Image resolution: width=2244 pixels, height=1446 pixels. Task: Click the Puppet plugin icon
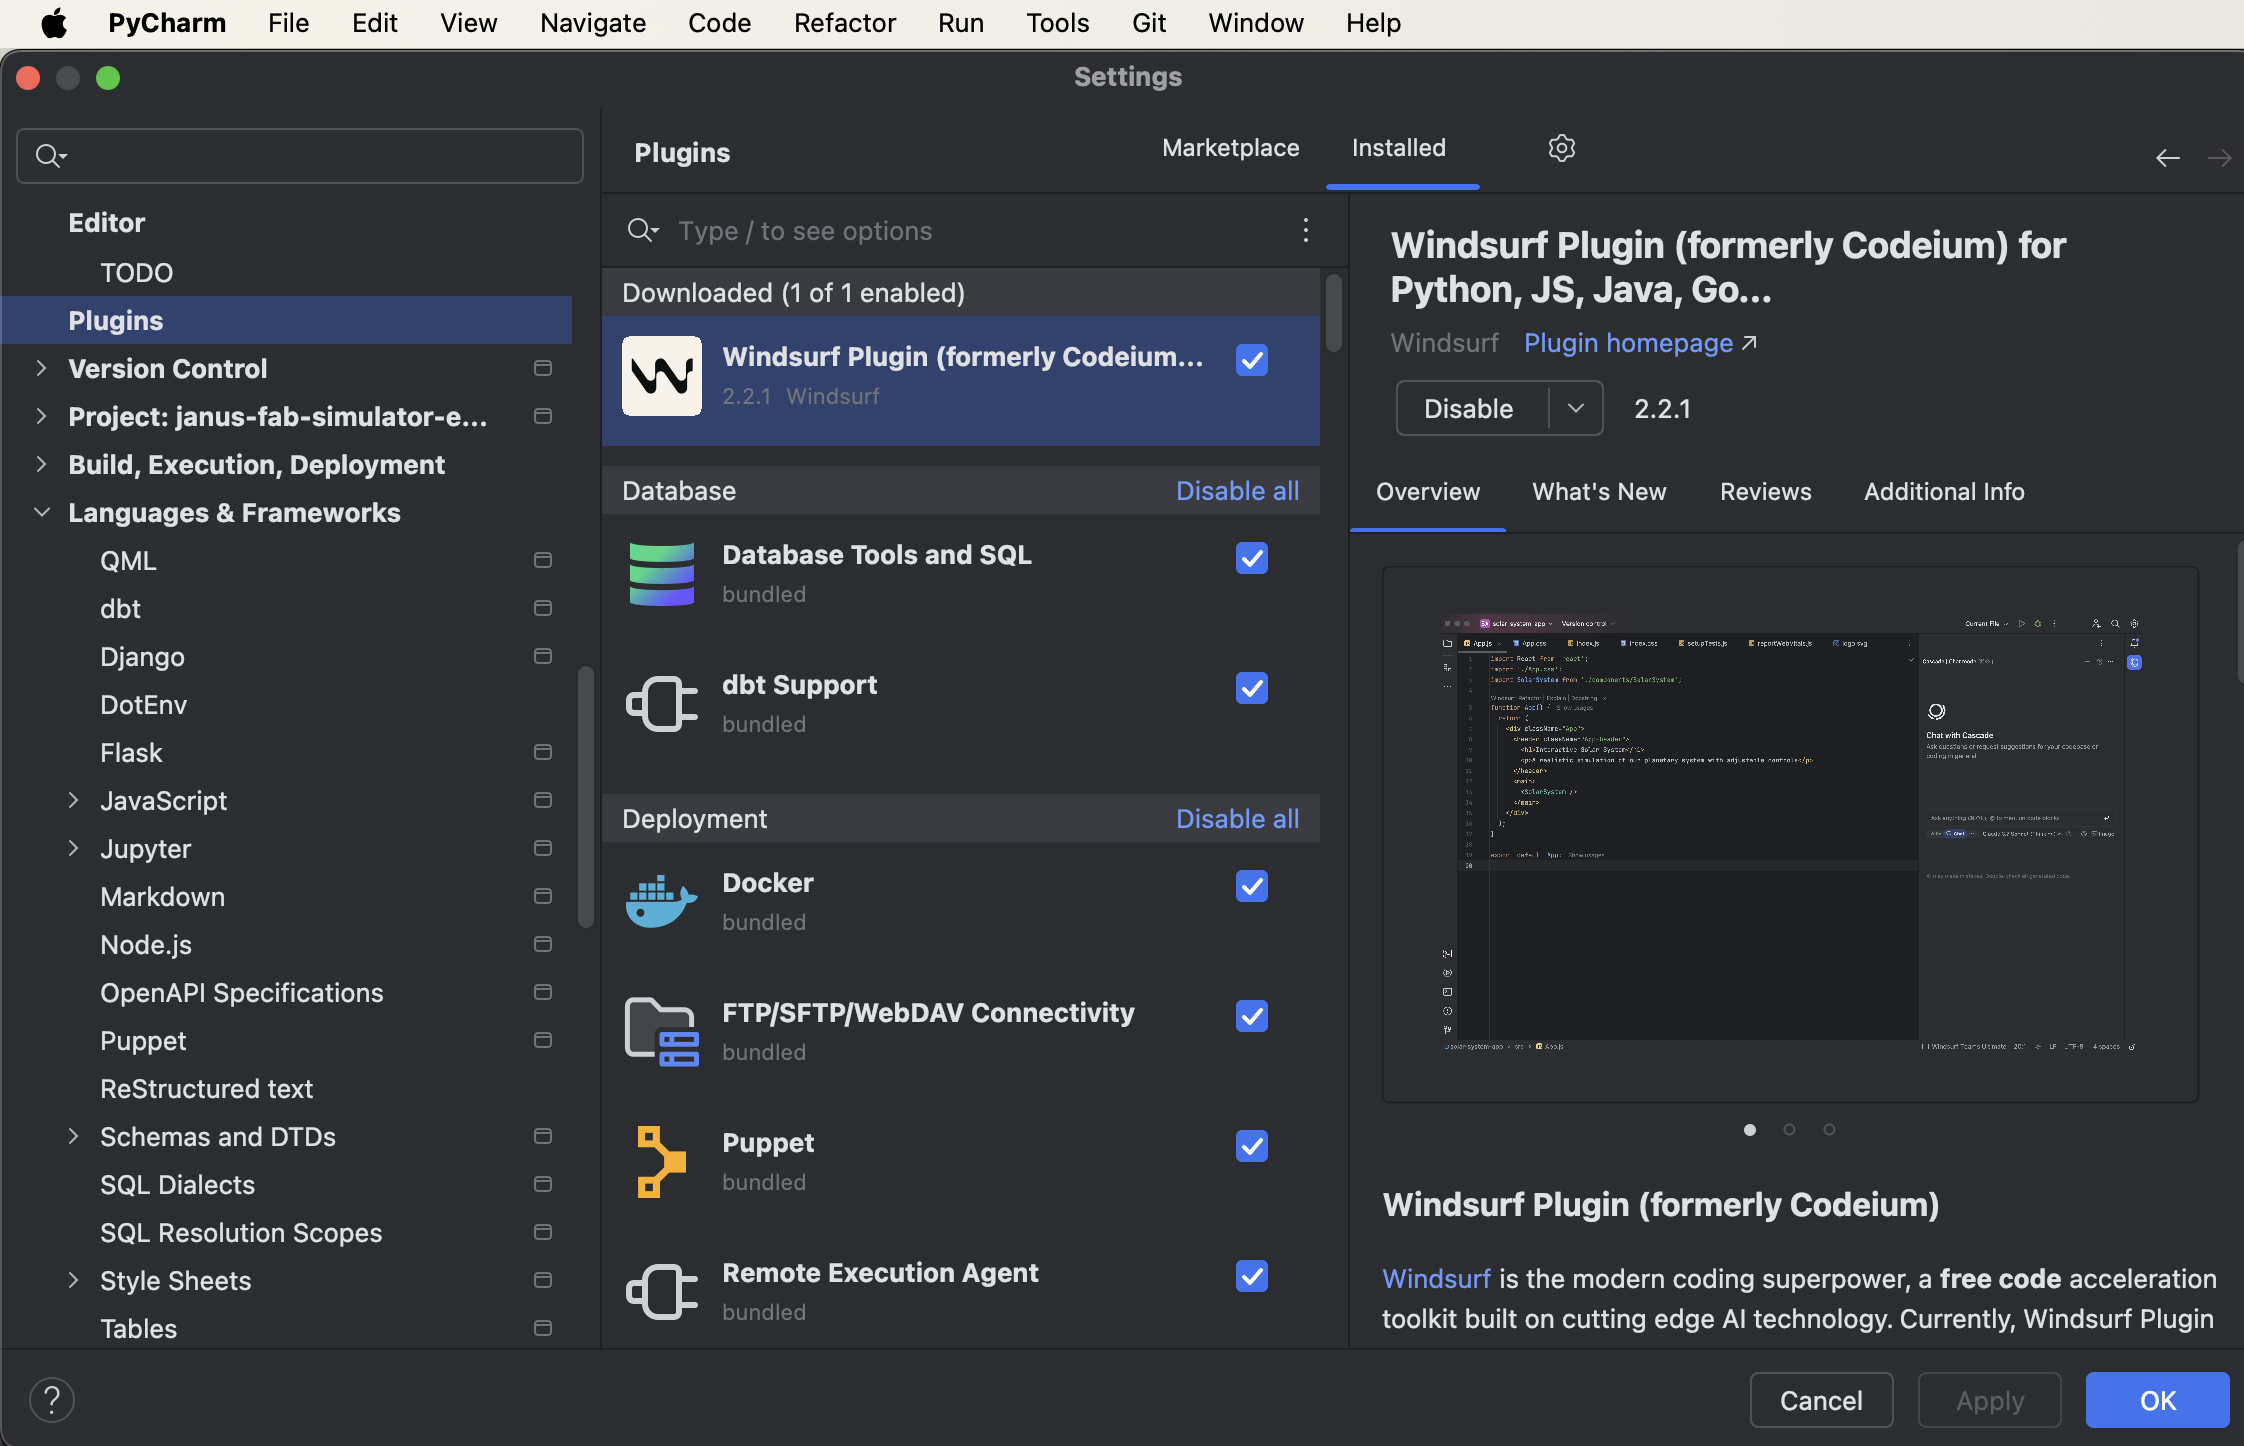click(661, 1162)
